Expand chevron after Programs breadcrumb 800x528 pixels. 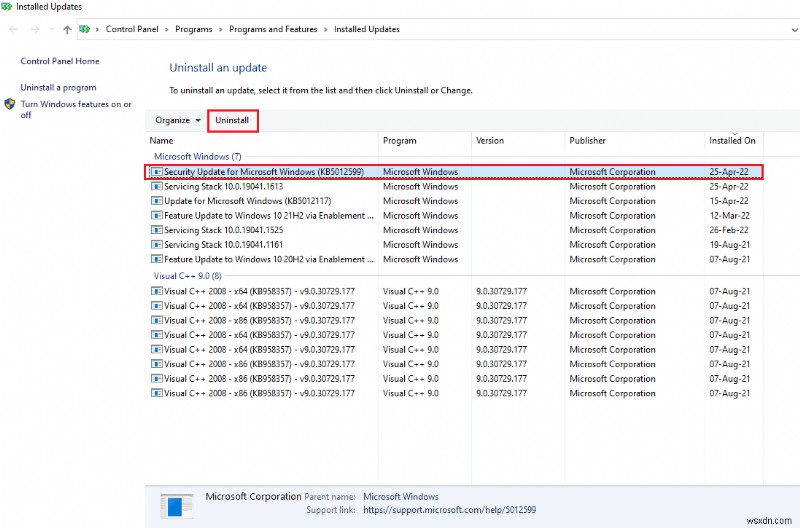(x=220, y=30)
